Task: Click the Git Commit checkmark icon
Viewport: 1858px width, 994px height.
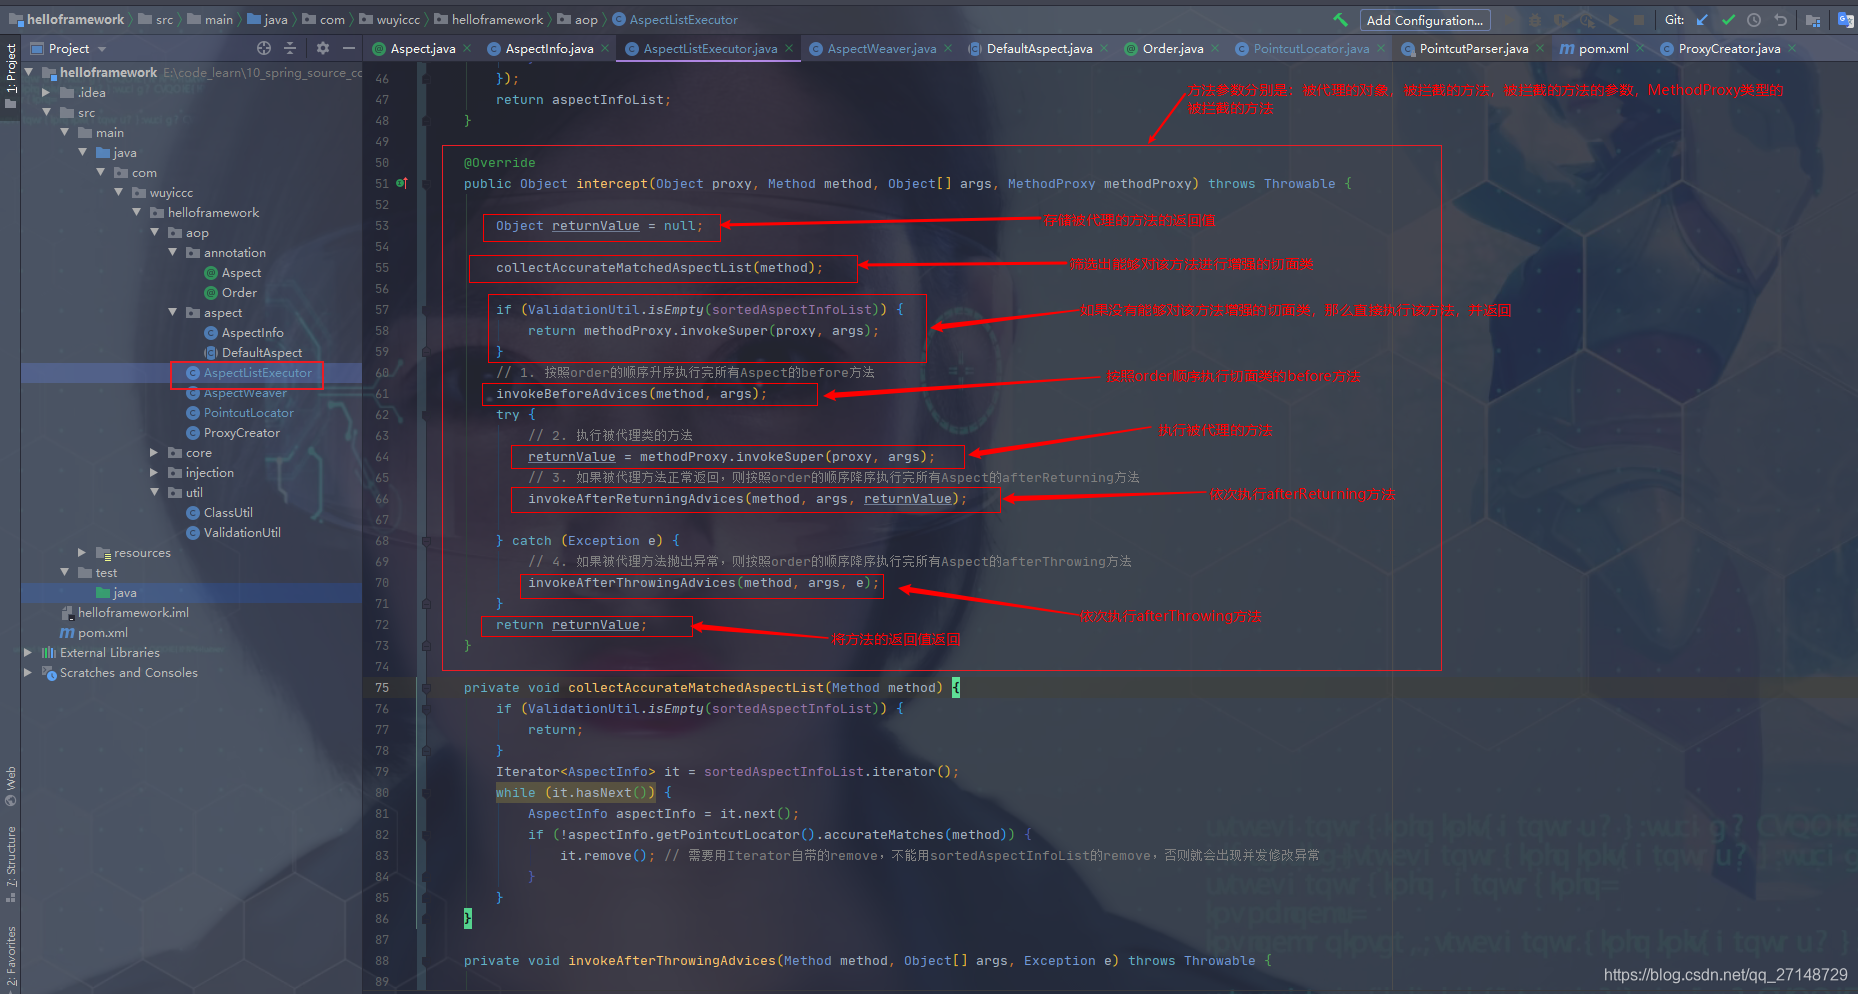Action: click(1728, 20)
